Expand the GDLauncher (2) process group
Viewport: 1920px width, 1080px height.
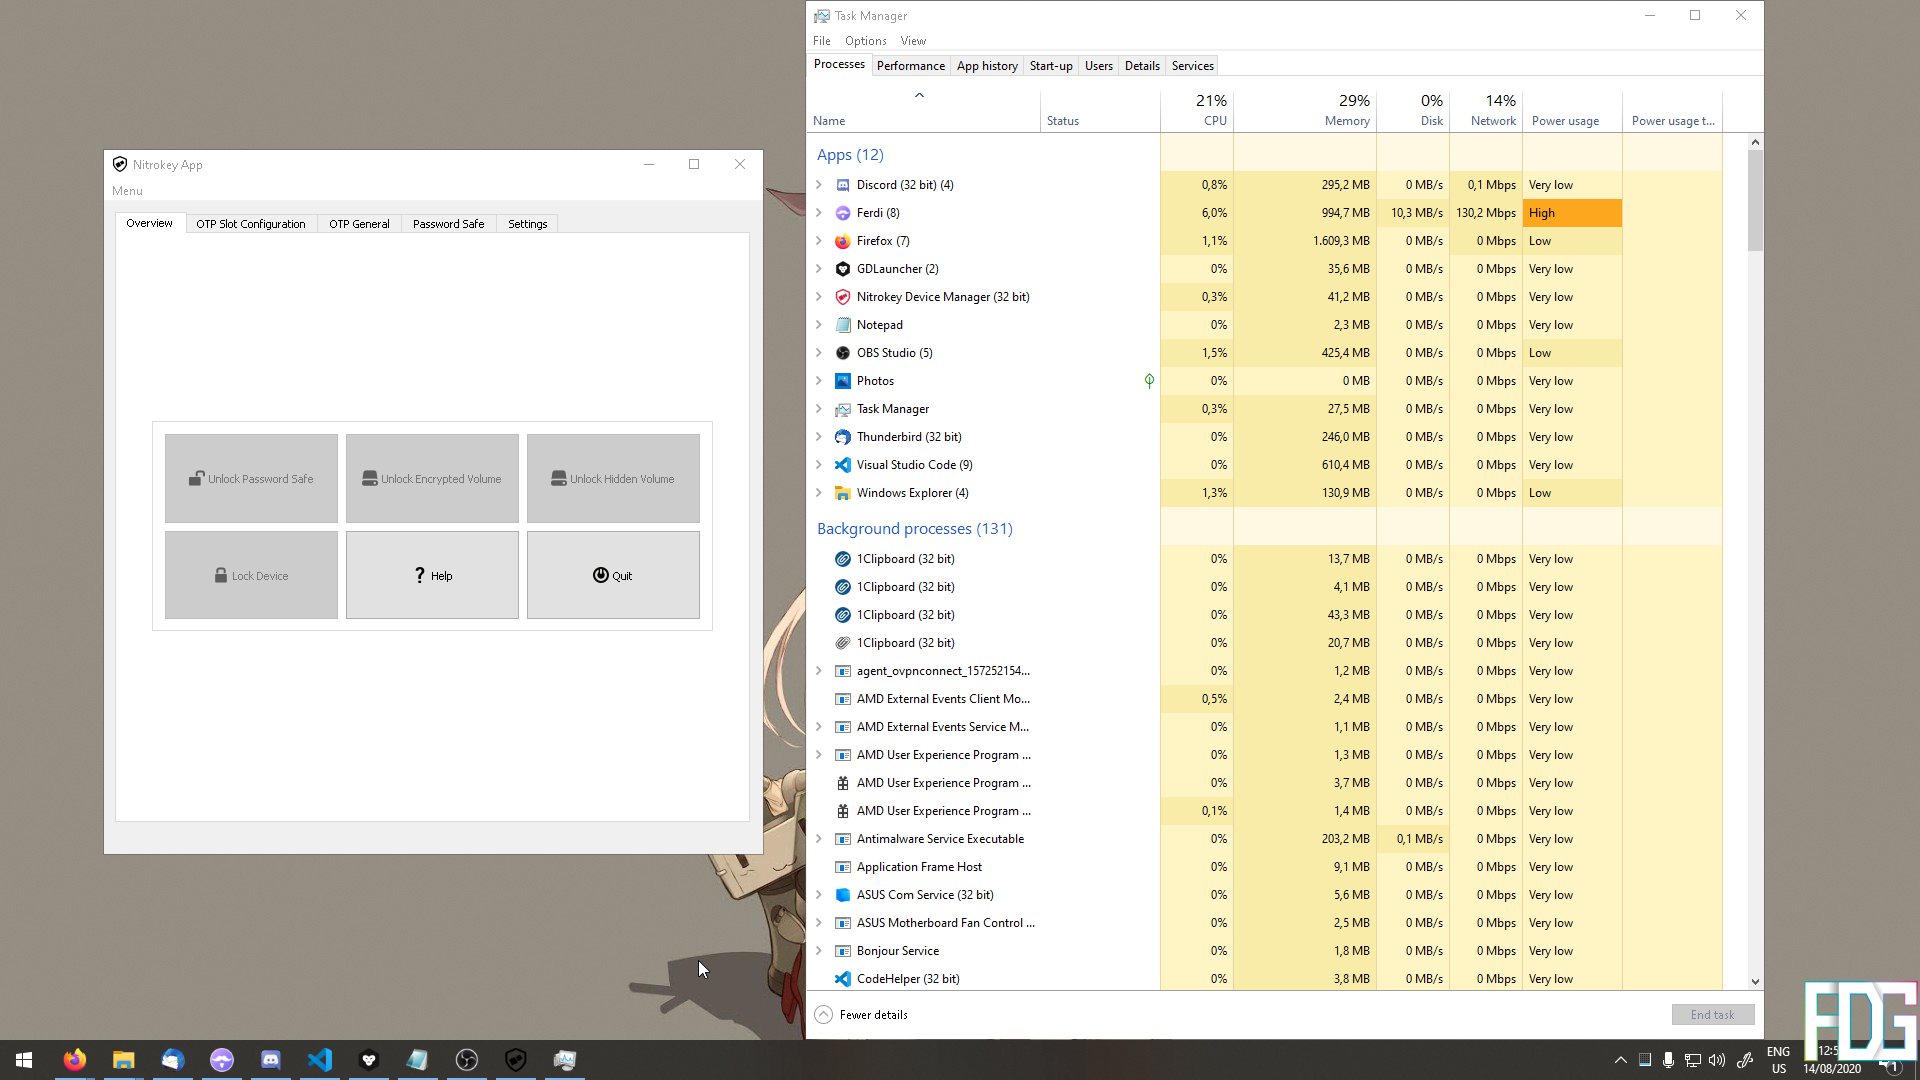point(819,269)
